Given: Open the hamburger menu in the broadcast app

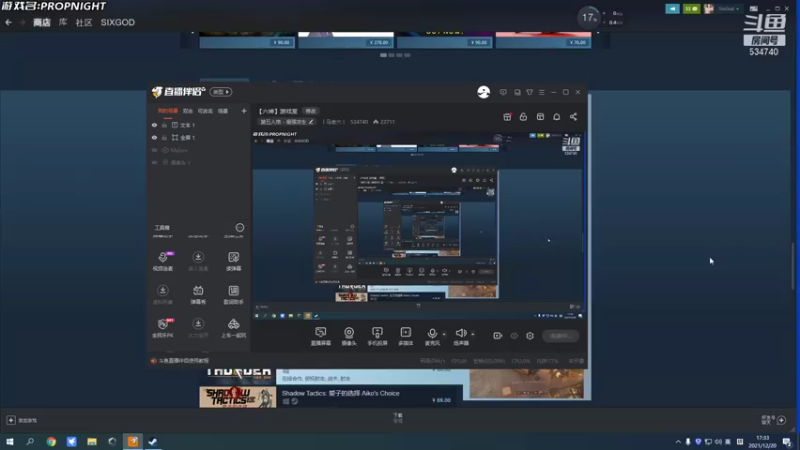Looking at the screenshot, I should click(542, 92).
